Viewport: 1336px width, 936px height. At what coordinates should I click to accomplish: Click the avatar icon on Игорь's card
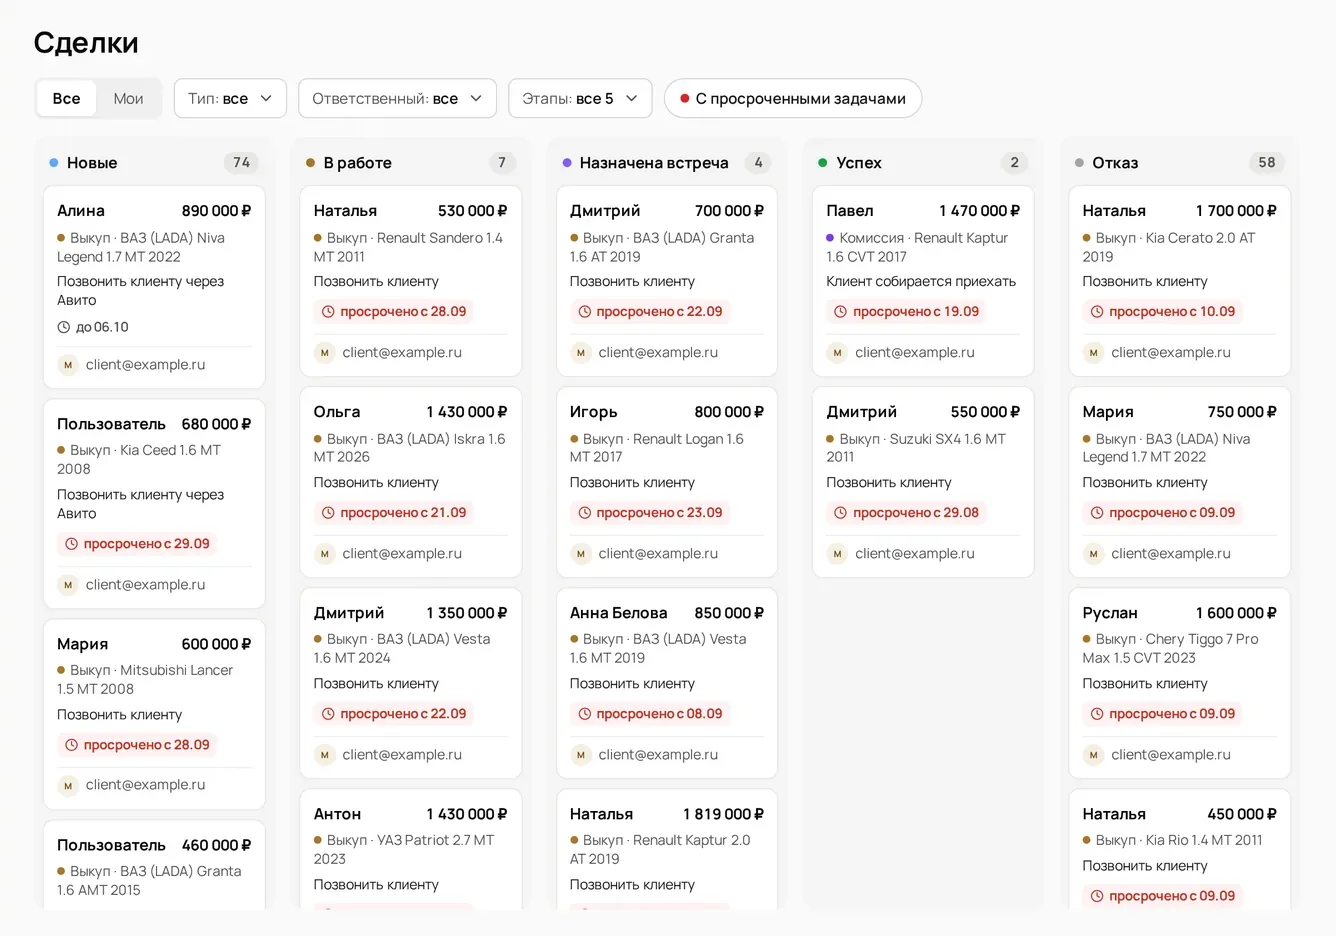(x=581, y=553)
